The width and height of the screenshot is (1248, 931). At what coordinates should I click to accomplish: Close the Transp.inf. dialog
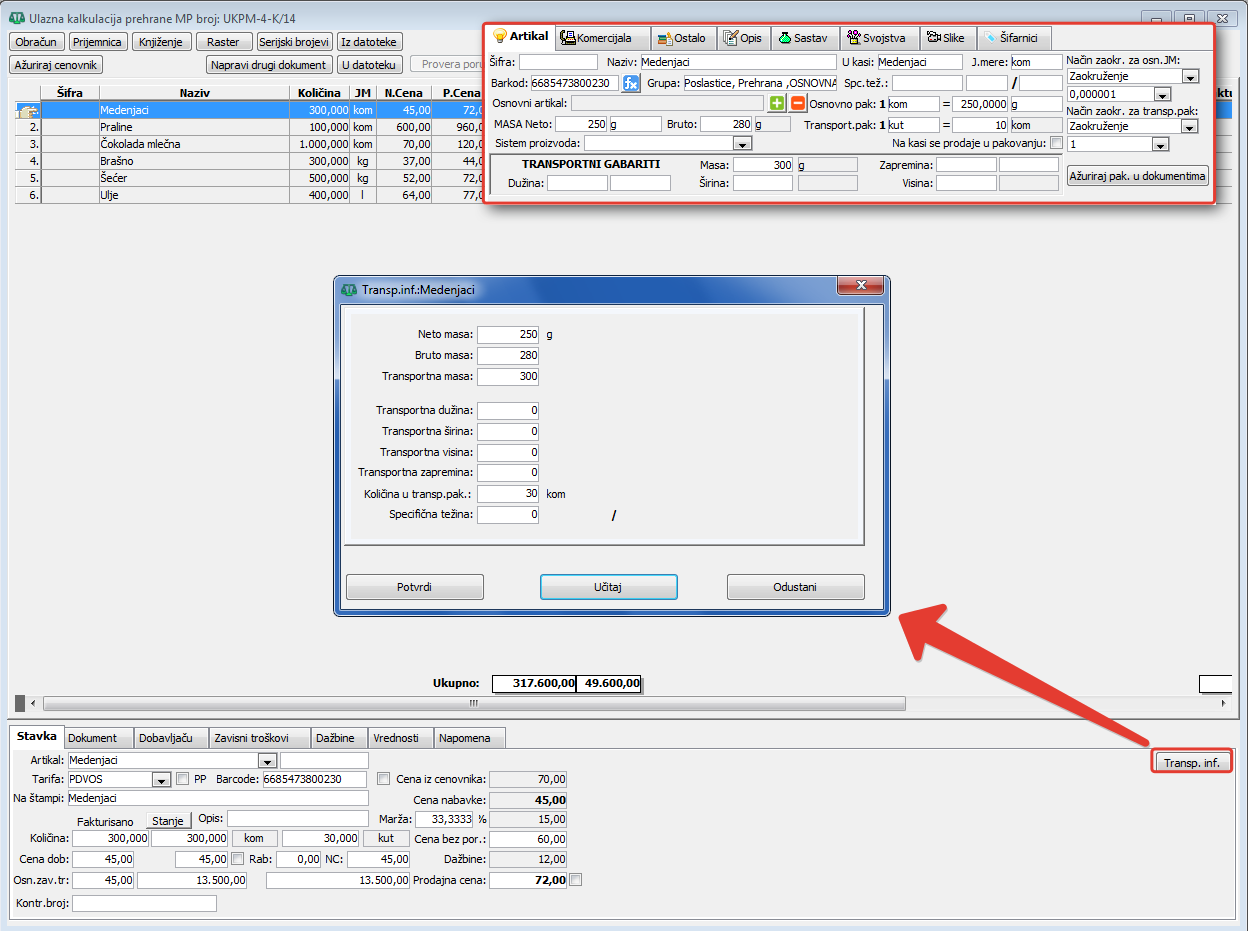coord(860,288)
